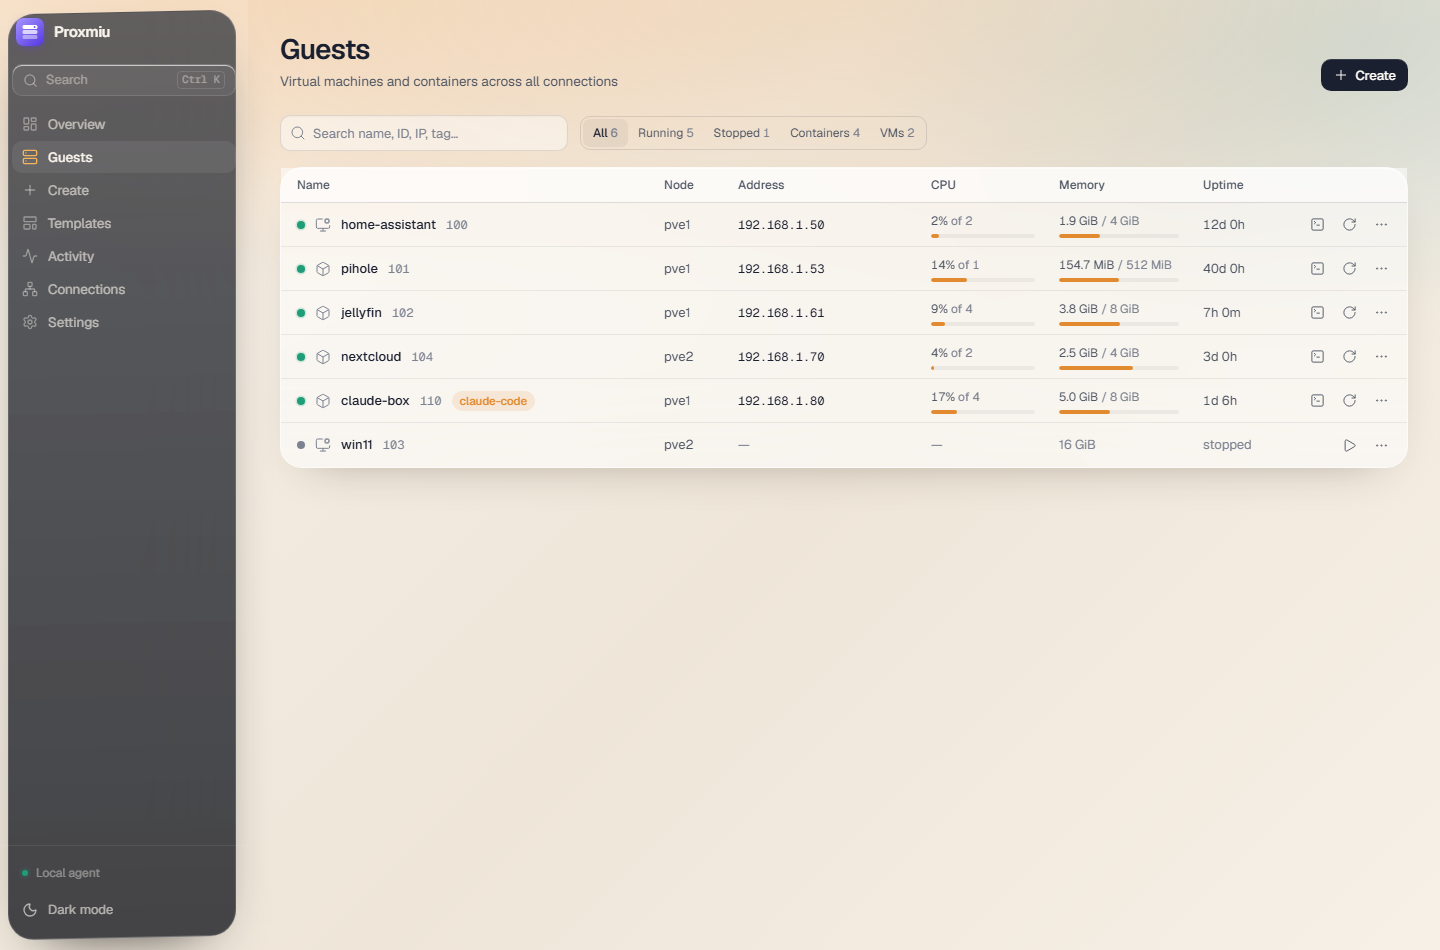Viewport: 1440px width, 950px height.
Task: Click the Proxmiu logo icon
Action: point(30,32)
